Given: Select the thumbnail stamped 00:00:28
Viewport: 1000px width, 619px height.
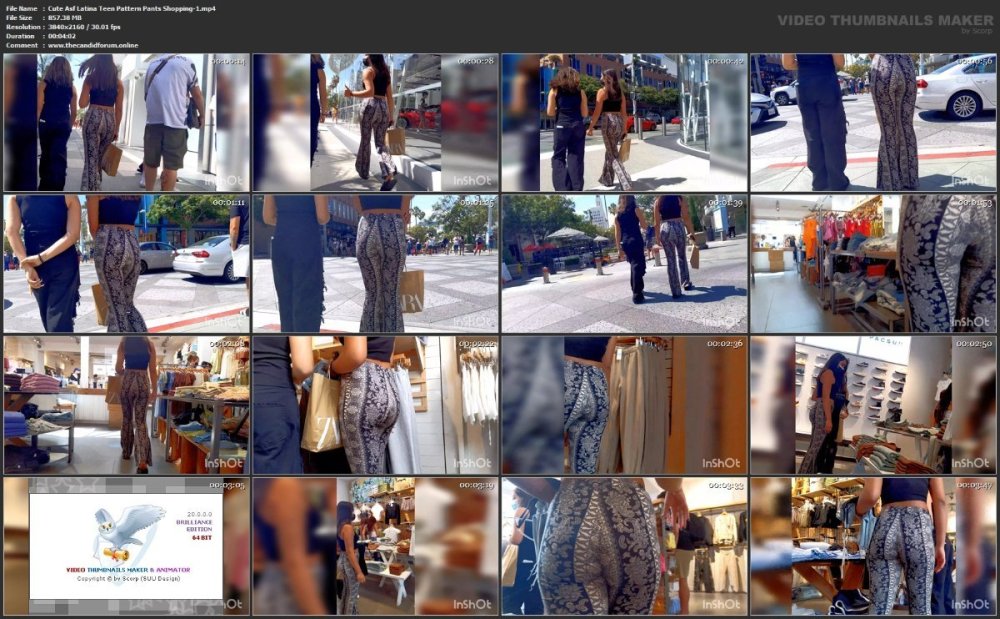Looking at the screenshot, I should [x=375, y=122].
